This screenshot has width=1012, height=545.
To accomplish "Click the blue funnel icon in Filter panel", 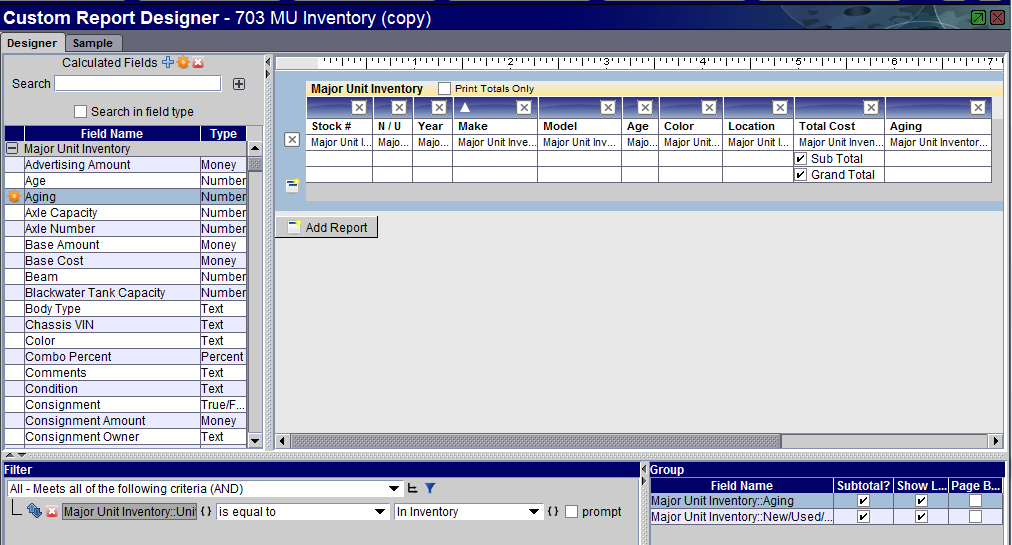I will tap(430, 489).
